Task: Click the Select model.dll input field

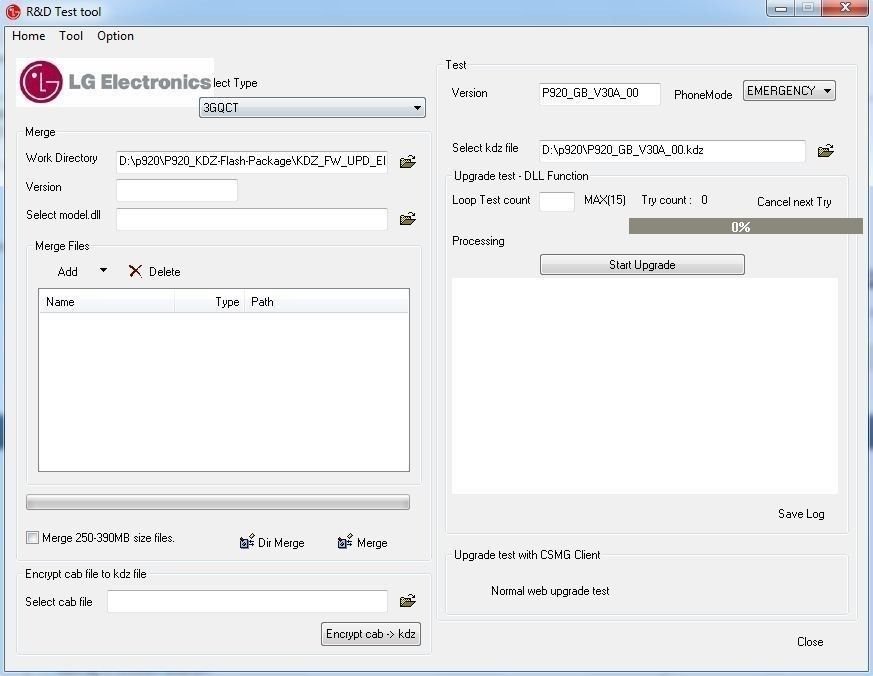Action: pos(252,219)
